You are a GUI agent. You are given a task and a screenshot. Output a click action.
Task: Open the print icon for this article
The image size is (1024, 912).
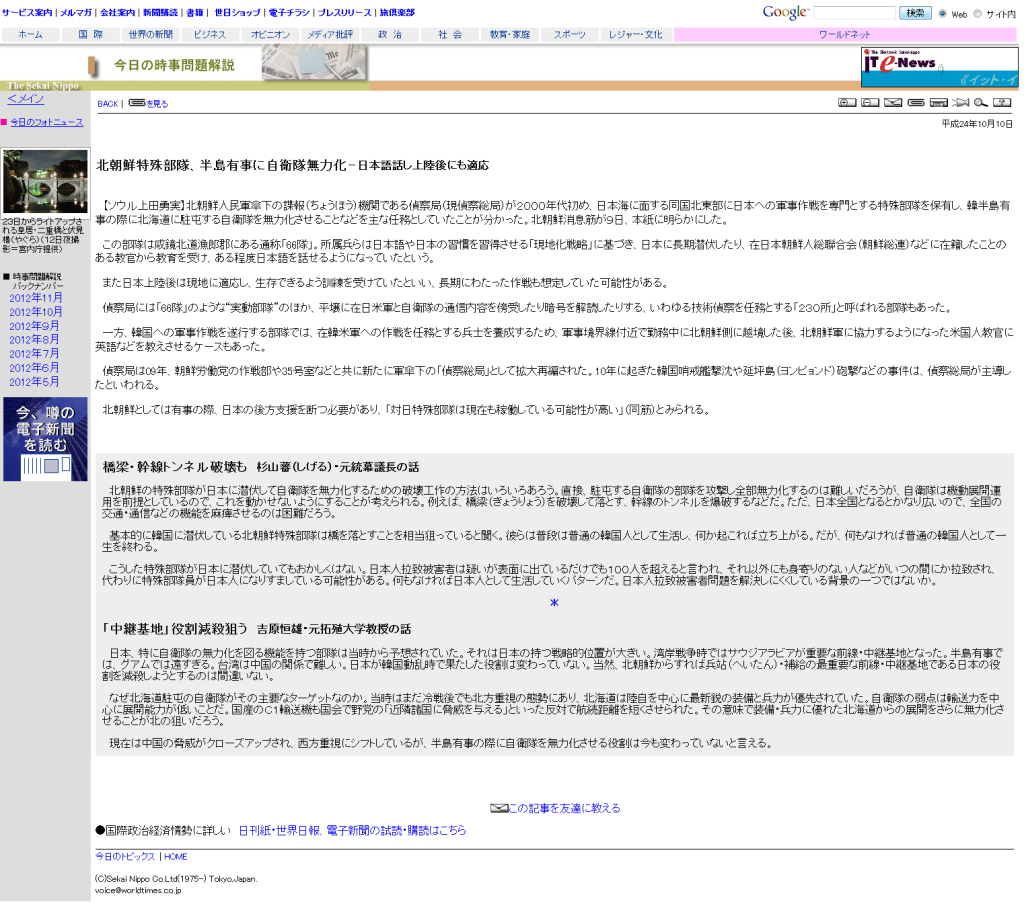pos(939,102)
